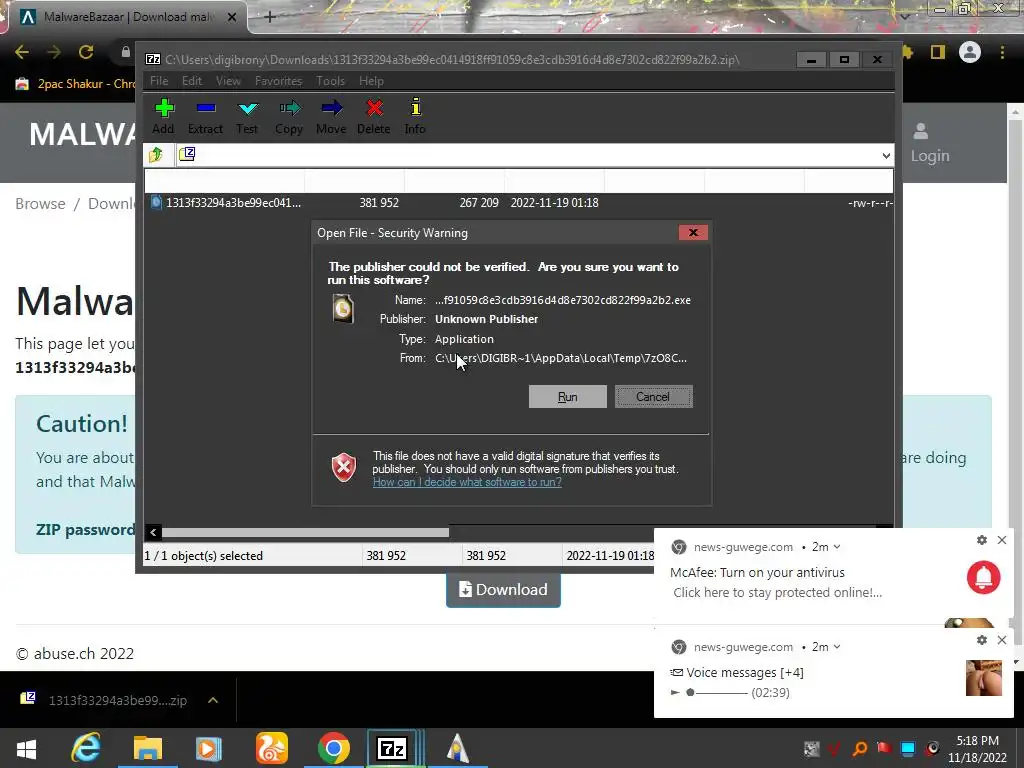The height and width of the screenshot is (768, 1024).
Task: Open the View menu in 7-Zip
Action: (228, 81)
